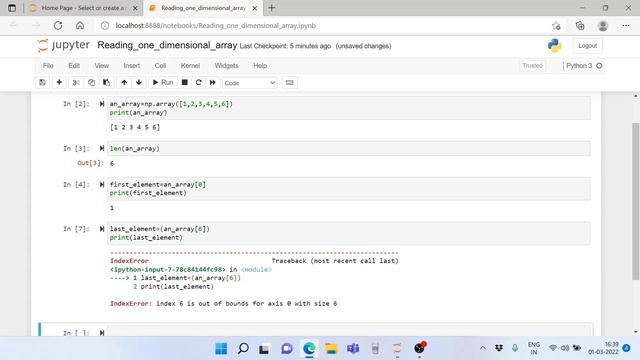Open browser settings and more menu
The image size is (640, 360).
(x=626, y=26)
